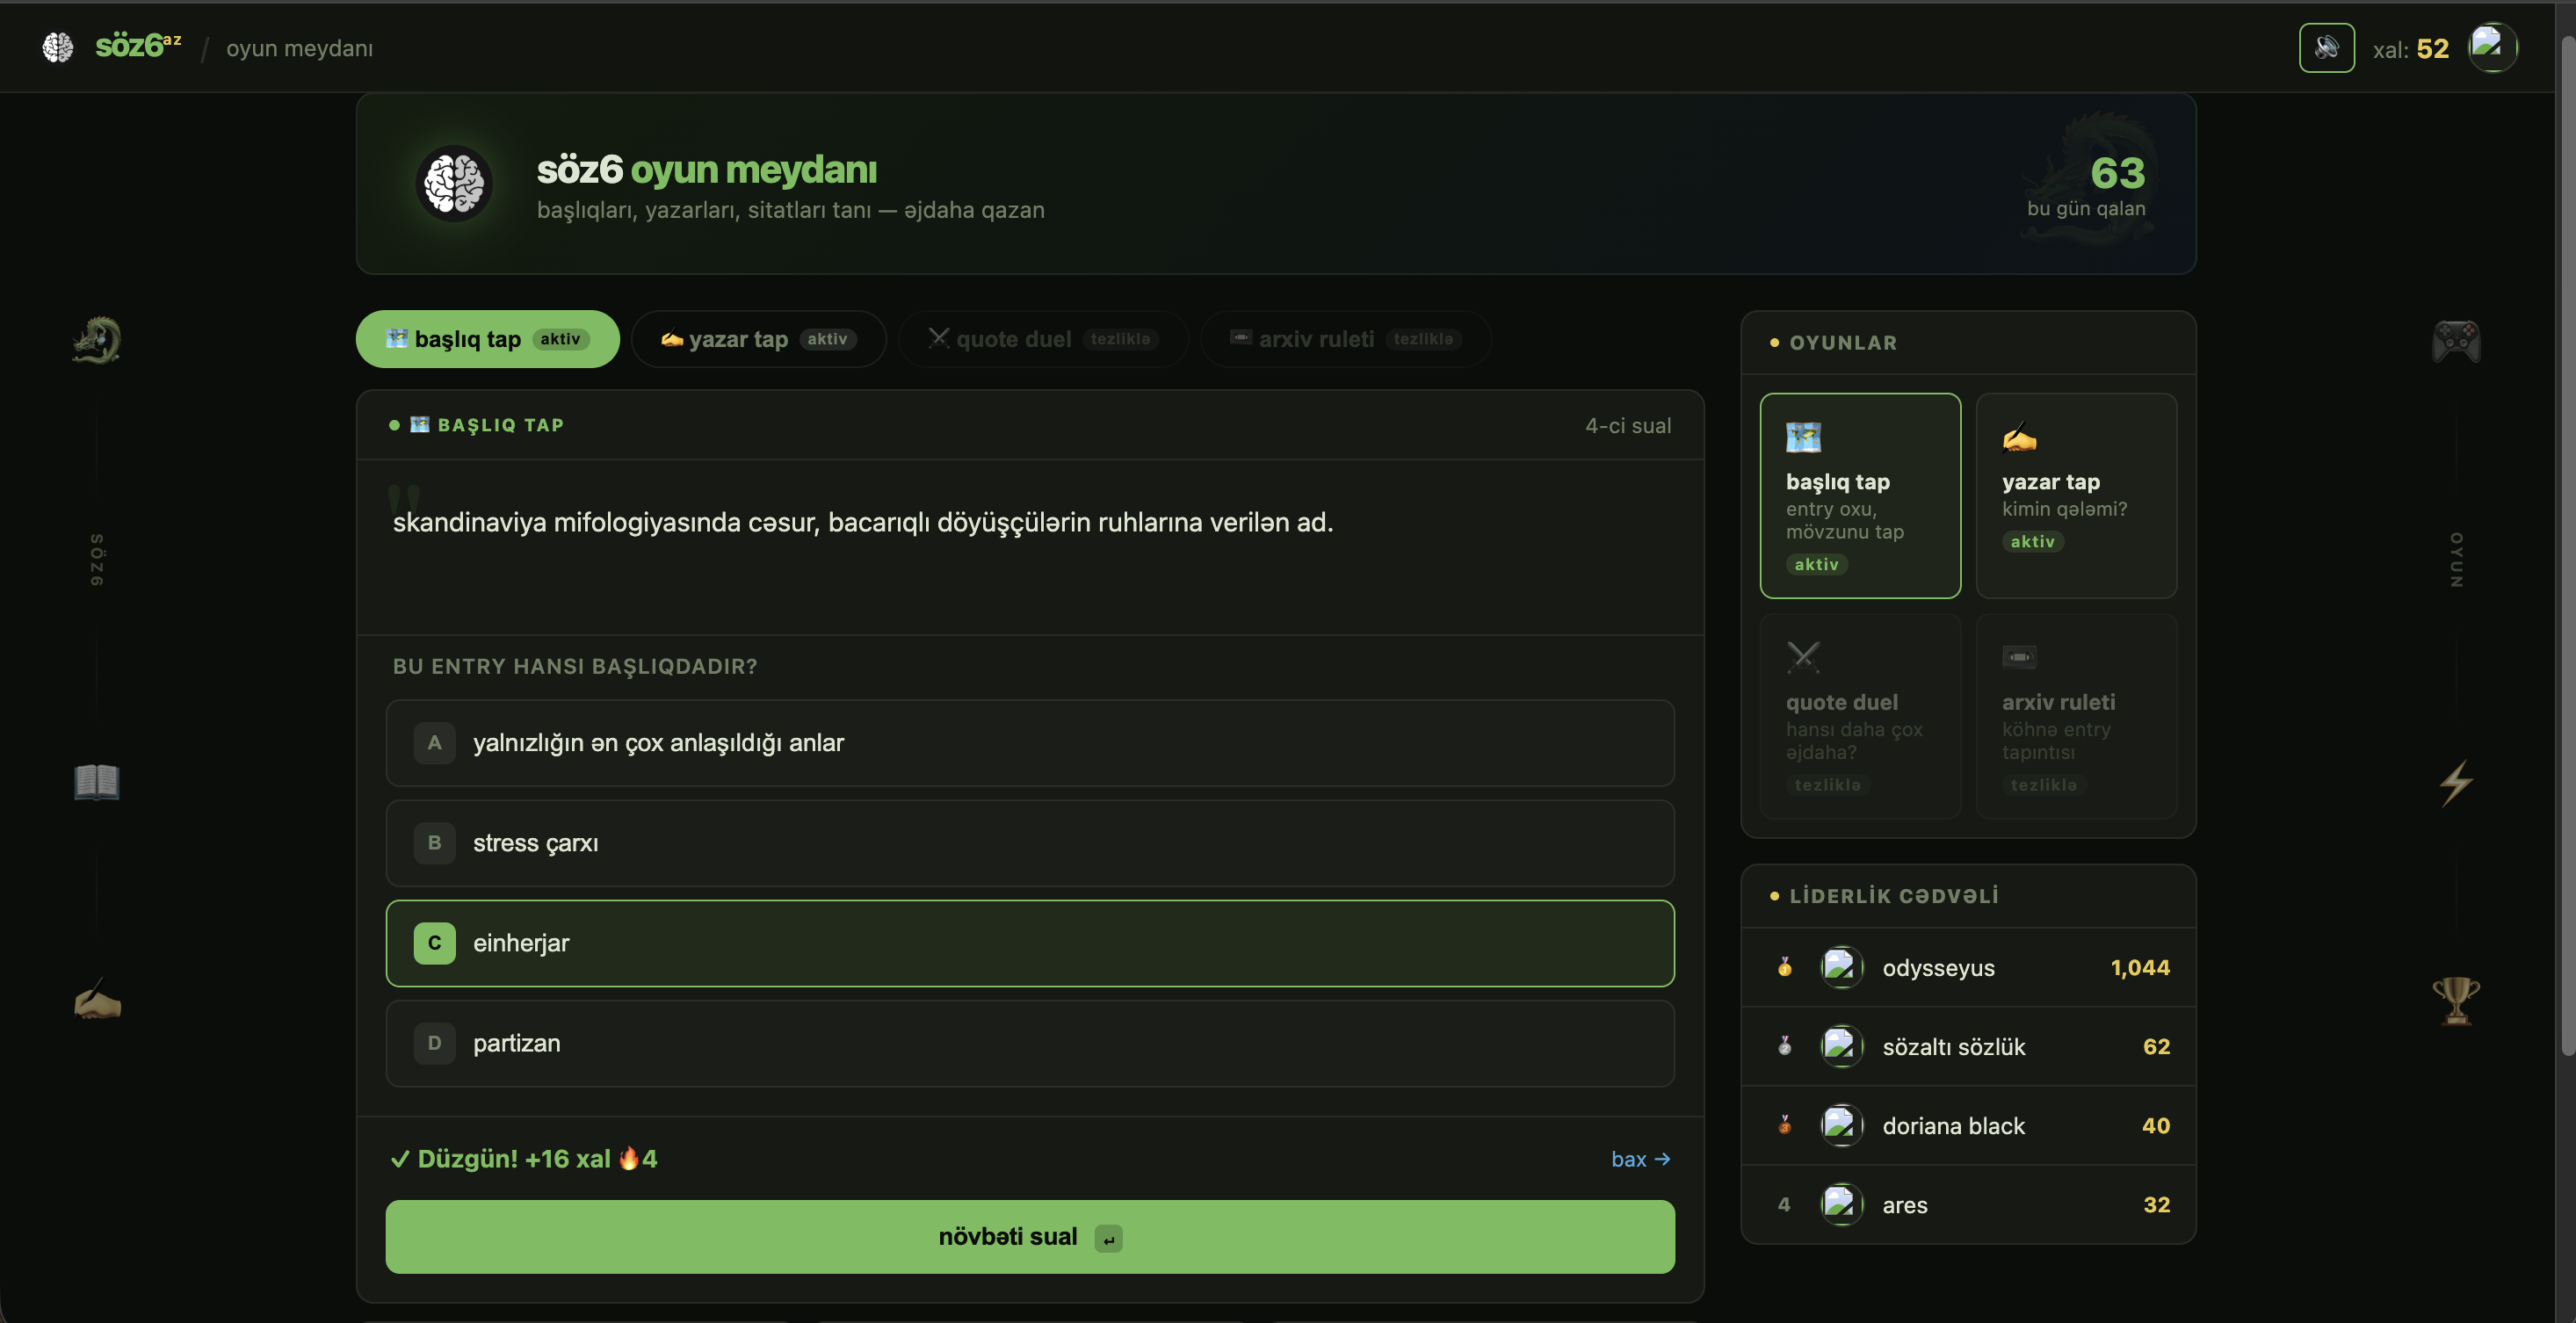Click the 63 bu gün qalan counter
Viewport: 2576px width, 1323px height.
point(2087,185)
